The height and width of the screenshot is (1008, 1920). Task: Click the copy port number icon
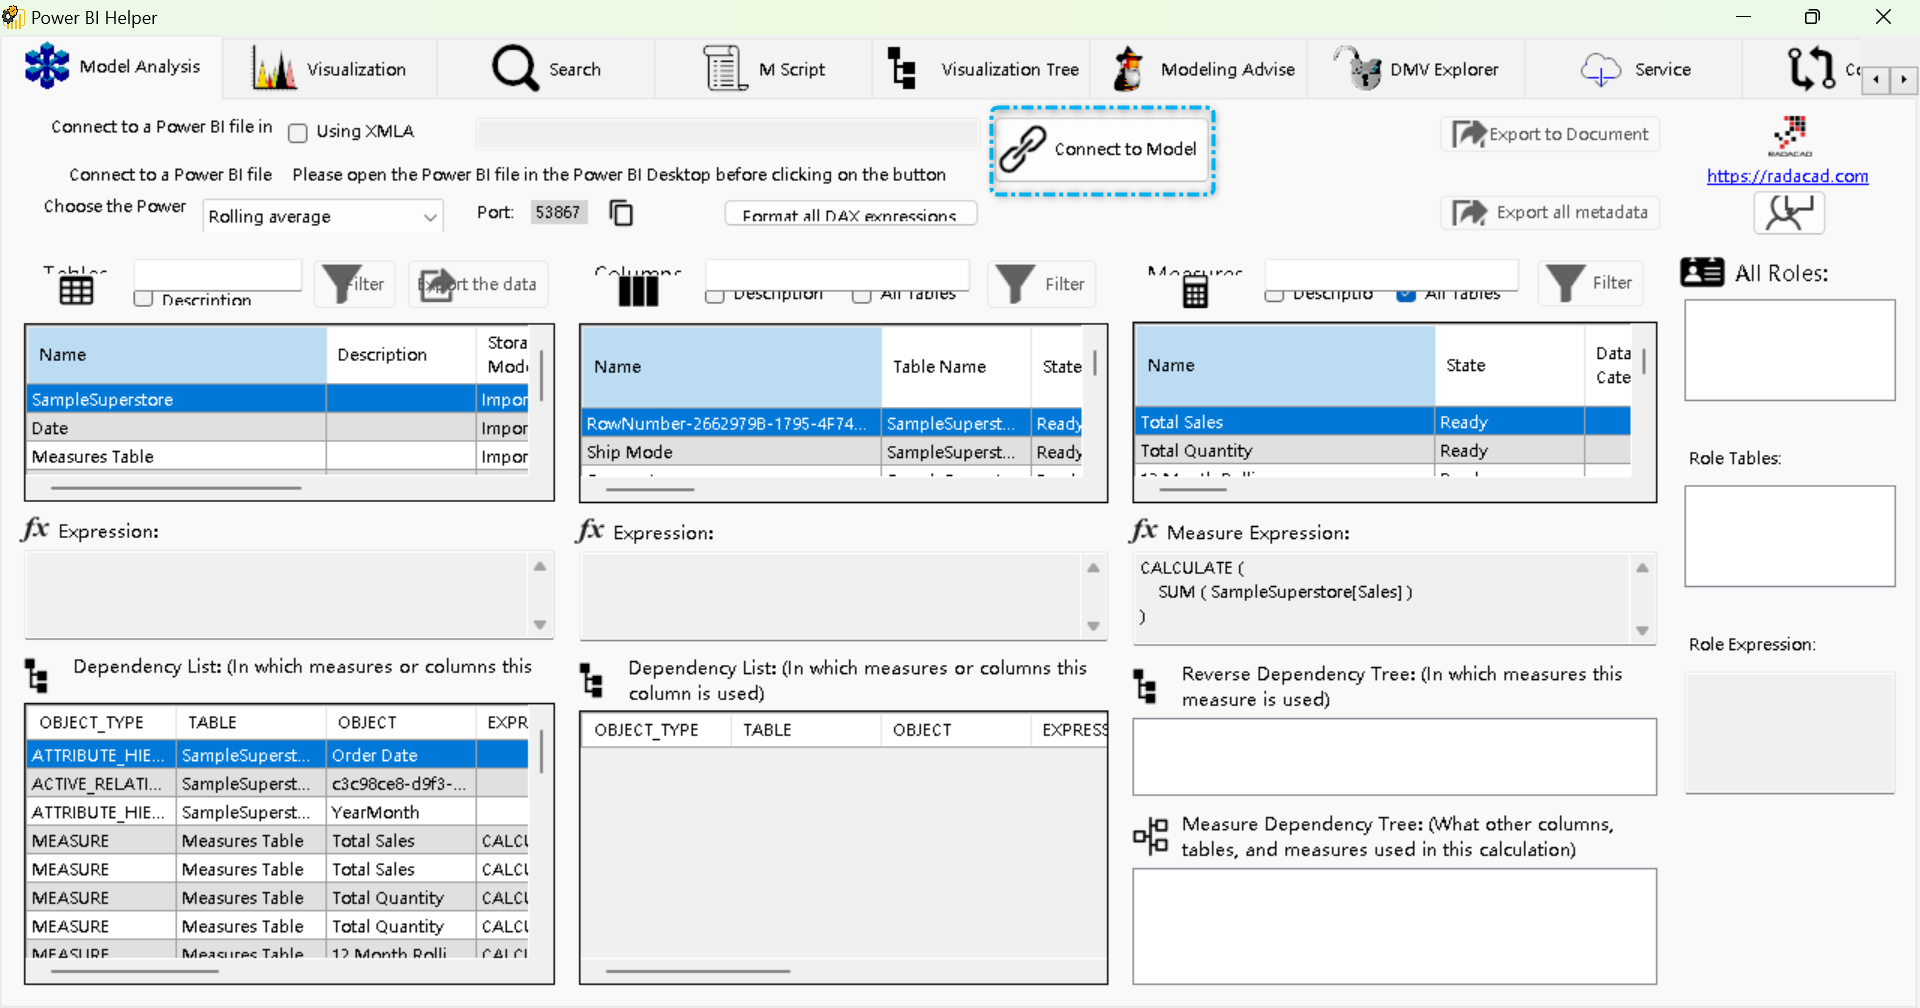621,213
